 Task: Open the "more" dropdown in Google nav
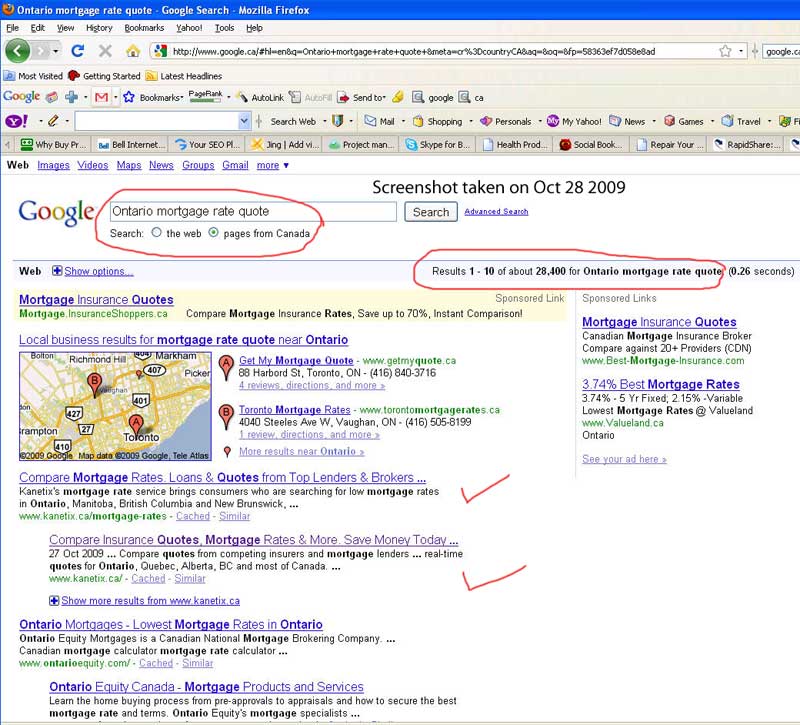pos(272,165)
